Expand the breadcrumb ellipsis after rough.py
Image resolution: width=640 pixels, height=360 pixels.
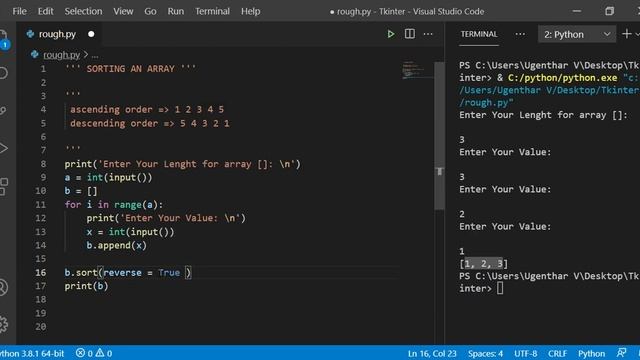95,55
